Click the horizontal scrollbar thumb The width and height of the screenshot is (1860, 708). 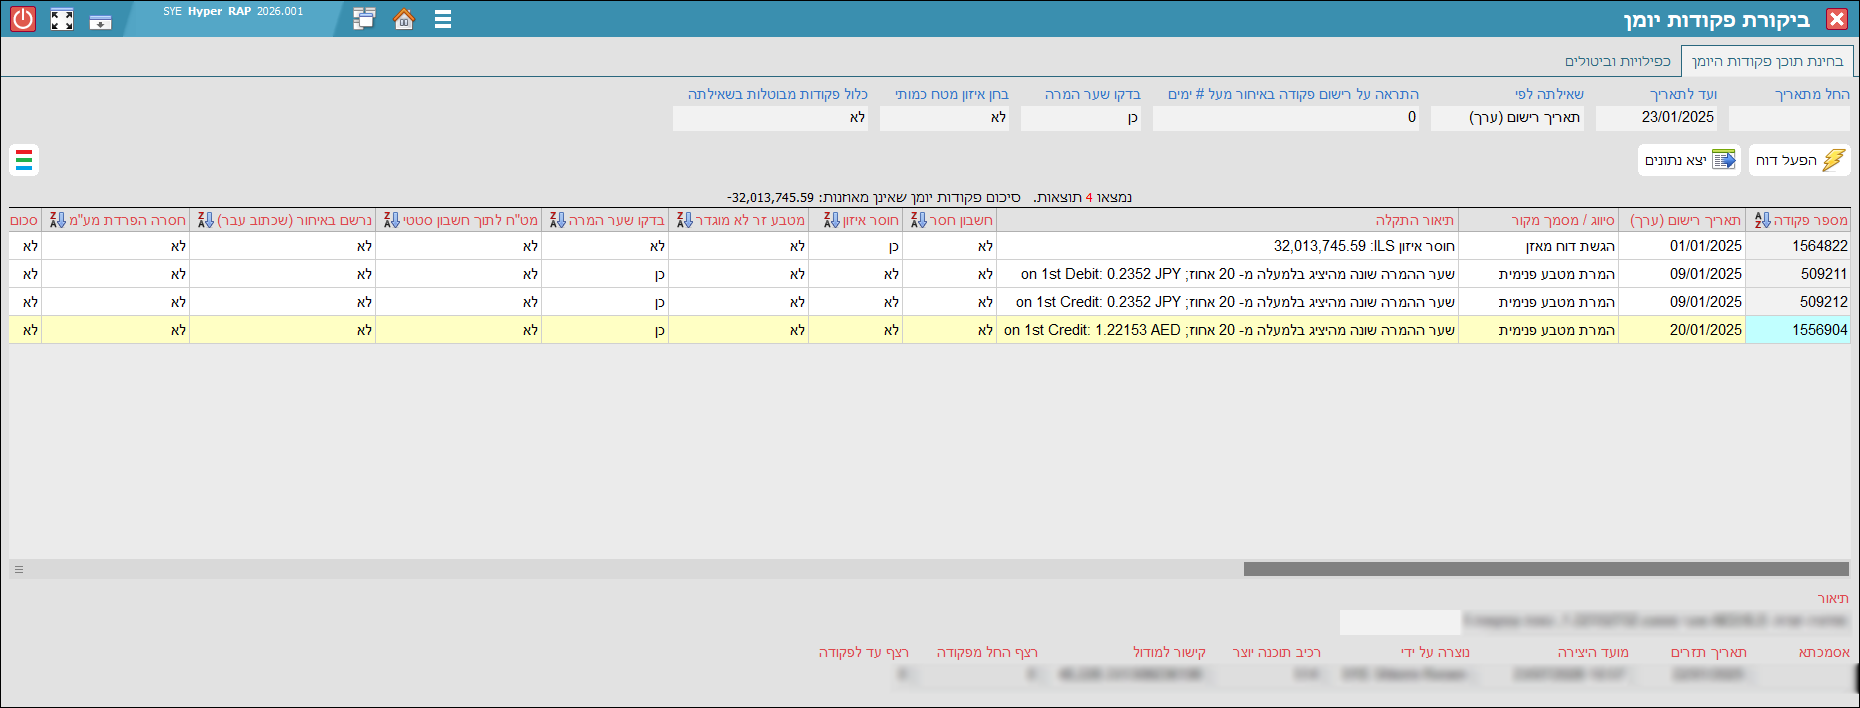(1546, 569)
